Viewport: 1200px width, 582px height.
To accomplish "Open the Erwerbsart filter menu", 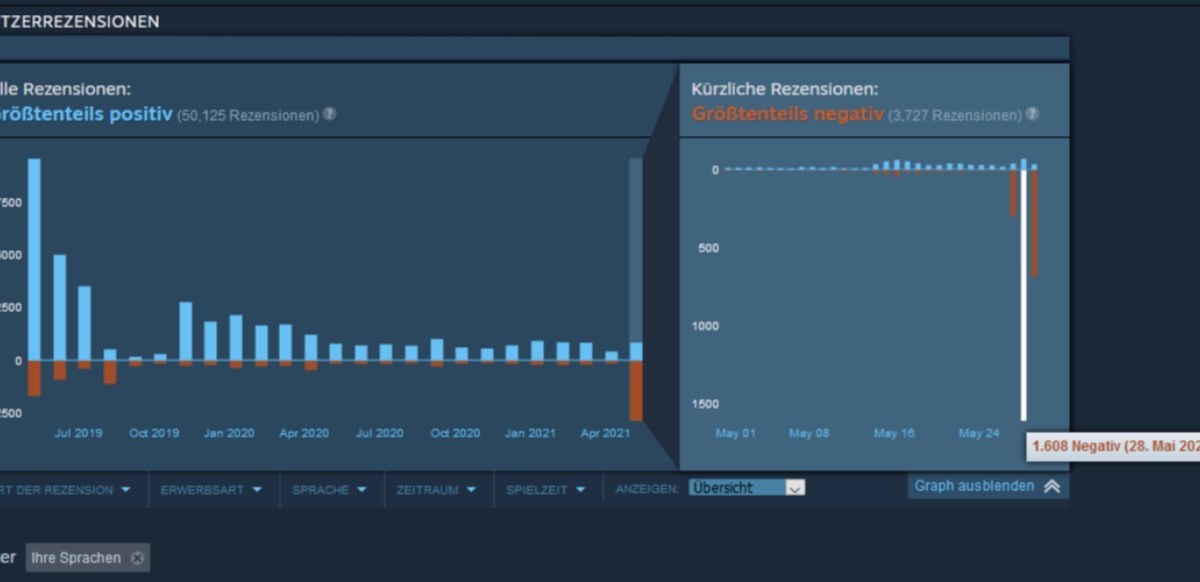I will click(210, 490).
